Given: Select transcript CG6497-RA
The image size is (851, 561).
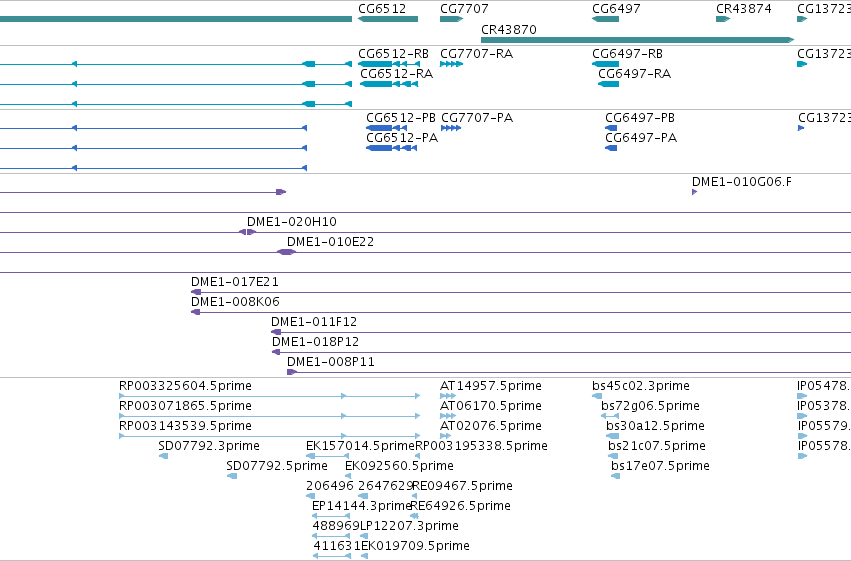Looking at the screenshot, I should click(608, 84).
